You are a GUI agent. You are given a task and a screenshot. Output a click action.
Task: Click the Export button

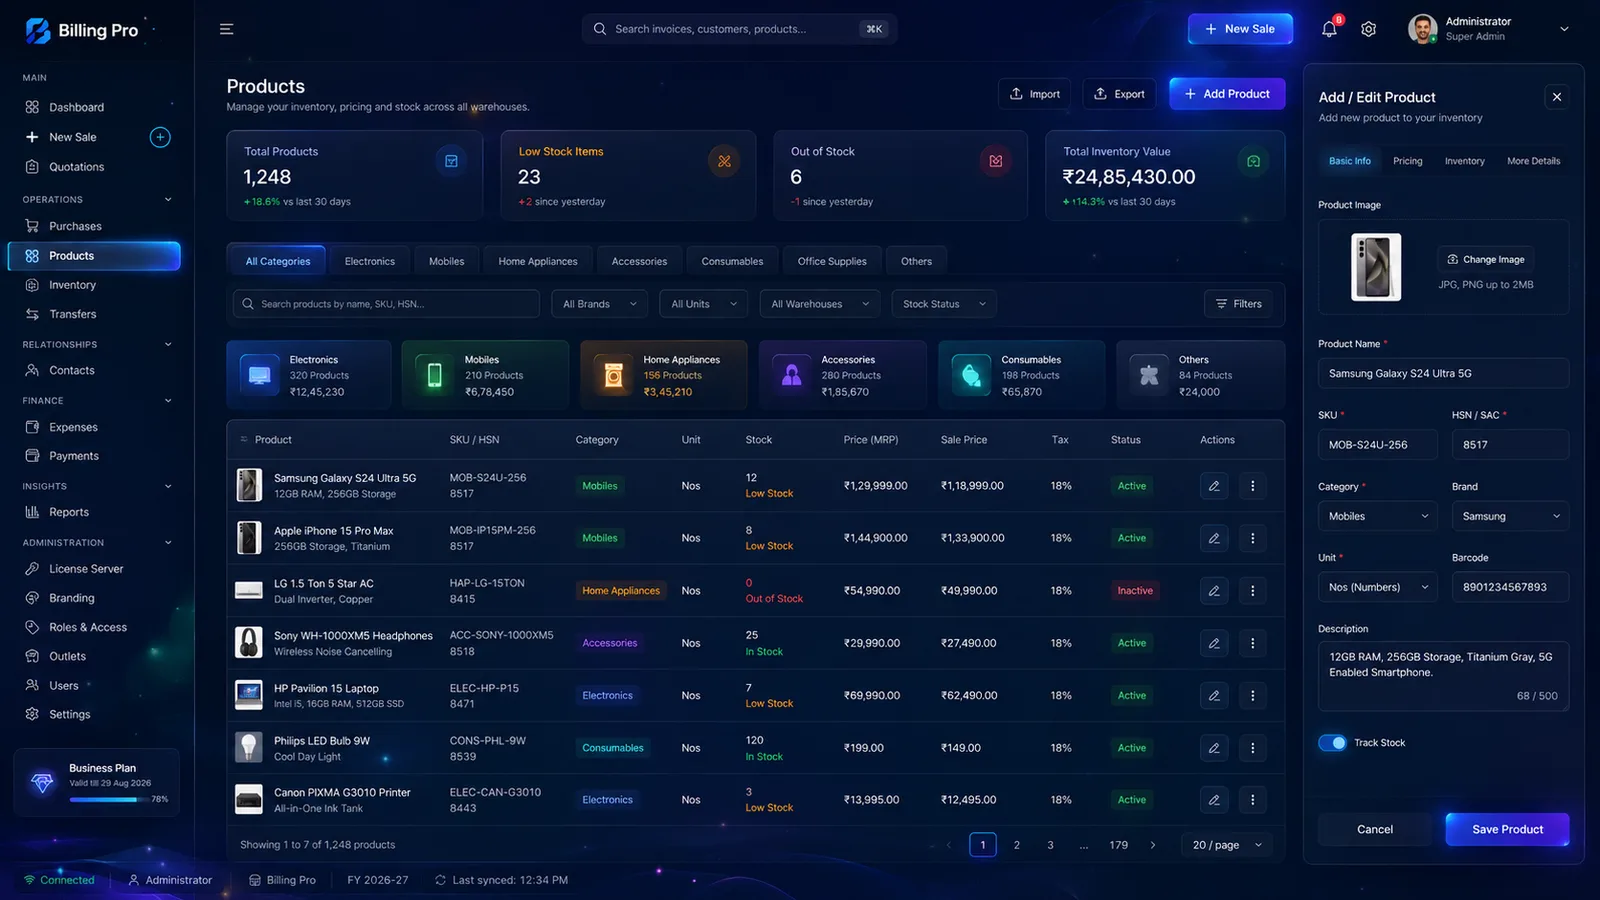(1119, 94)
